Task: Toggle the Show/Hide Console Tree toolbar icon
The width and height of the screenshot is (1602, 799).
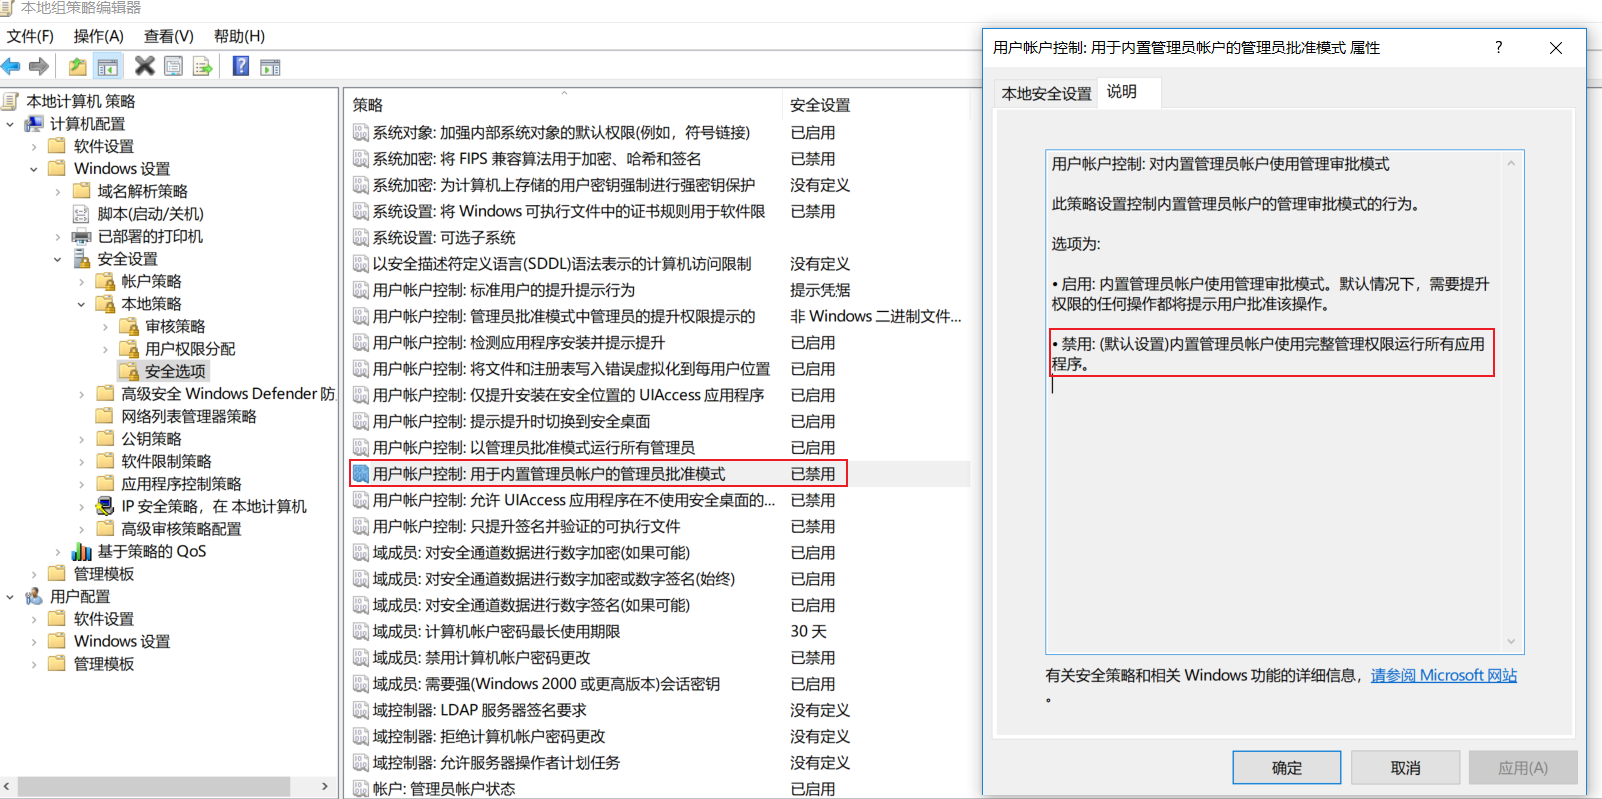Action: pyautogui.click(x=107, y=67)
